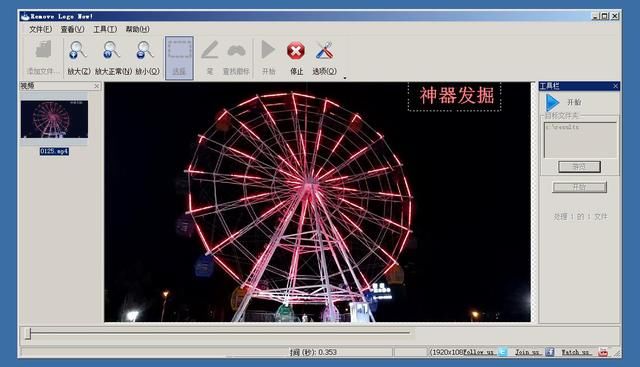The height and width of the screenshot is (367, 640).
Task: Open the 查看(V) menu
Action: point(72,29)
